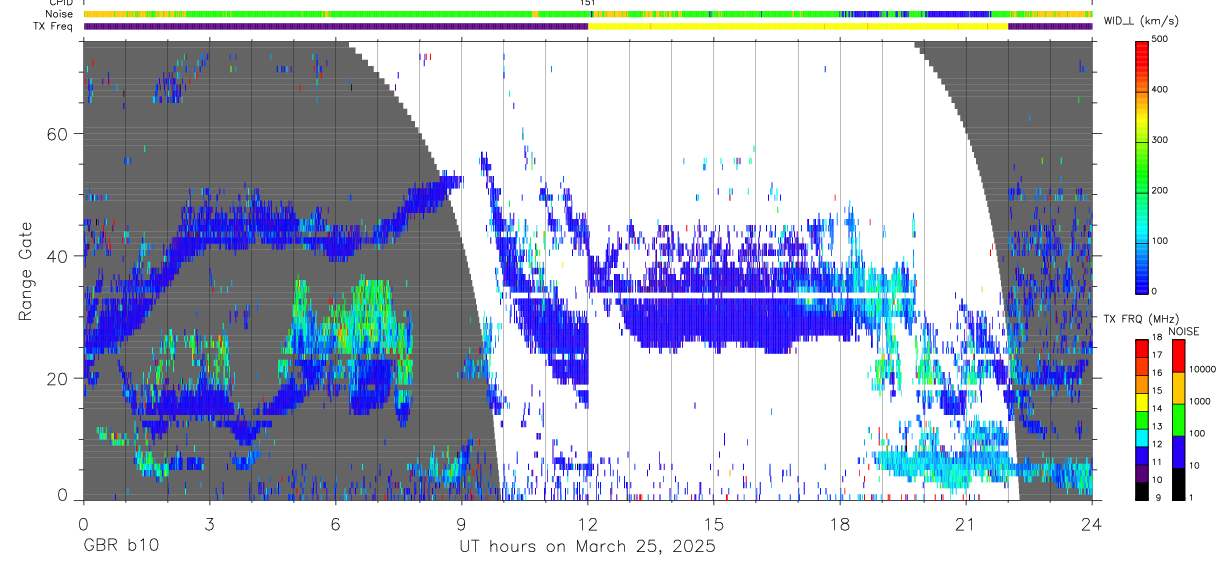Screen dimensions: 1228x567
Task: Click the '18' label in the TX FRQ legend
Action: coord(1156,338)
